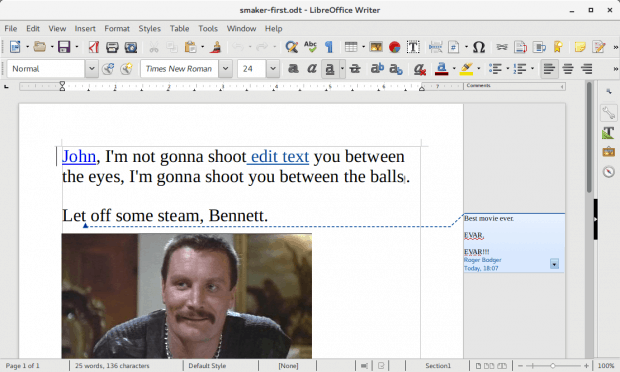Insert a comment note
Viewport: 620px width, 372px height.
coord(580,47)
